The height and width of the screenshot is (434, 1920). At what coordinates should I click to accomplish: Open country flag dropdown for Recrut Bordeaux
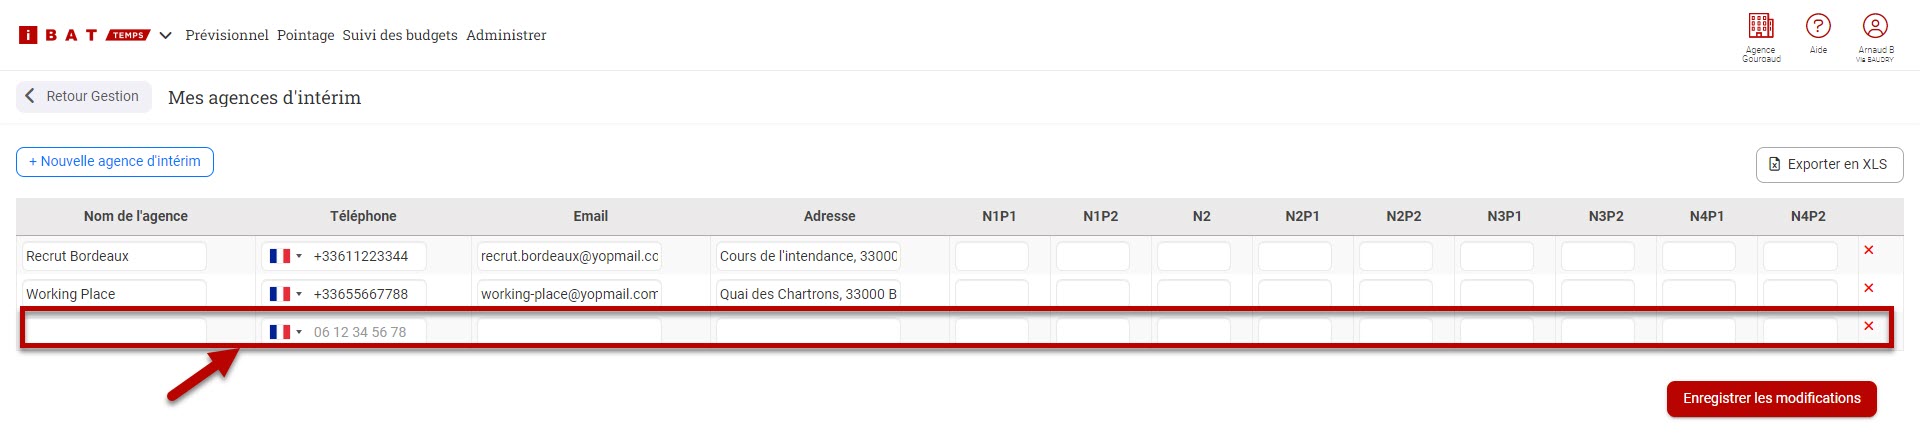click(x=285, y=256)
